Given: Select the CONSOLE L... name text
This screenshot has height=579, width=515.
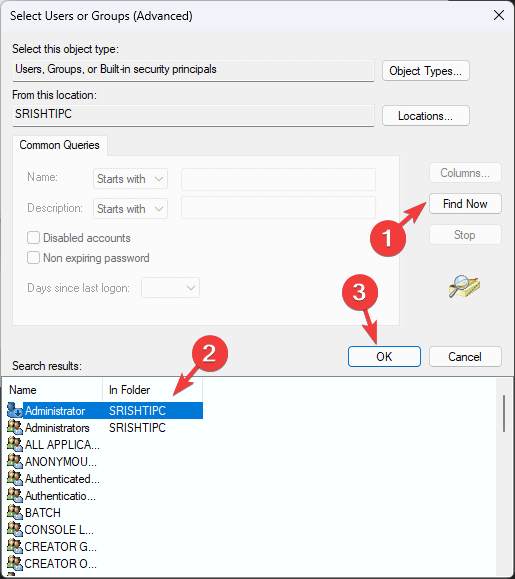Looking at the screenshot, I should coord(59,530).
